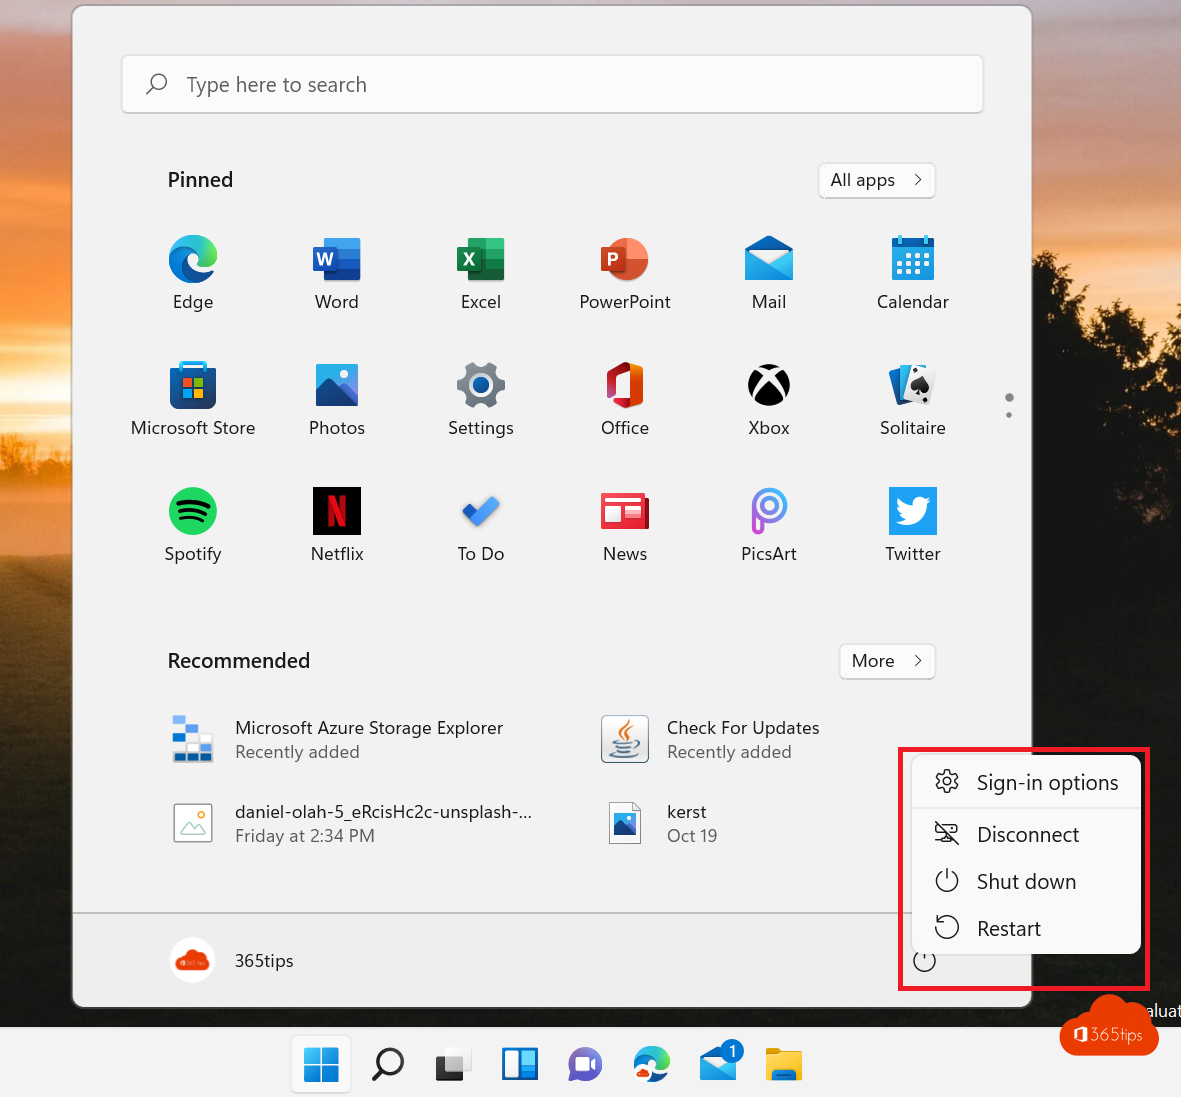This screenshot has width=1181, height=1097.
Task: Choose Shut down in the power menu
Action: coord(1026,881)
